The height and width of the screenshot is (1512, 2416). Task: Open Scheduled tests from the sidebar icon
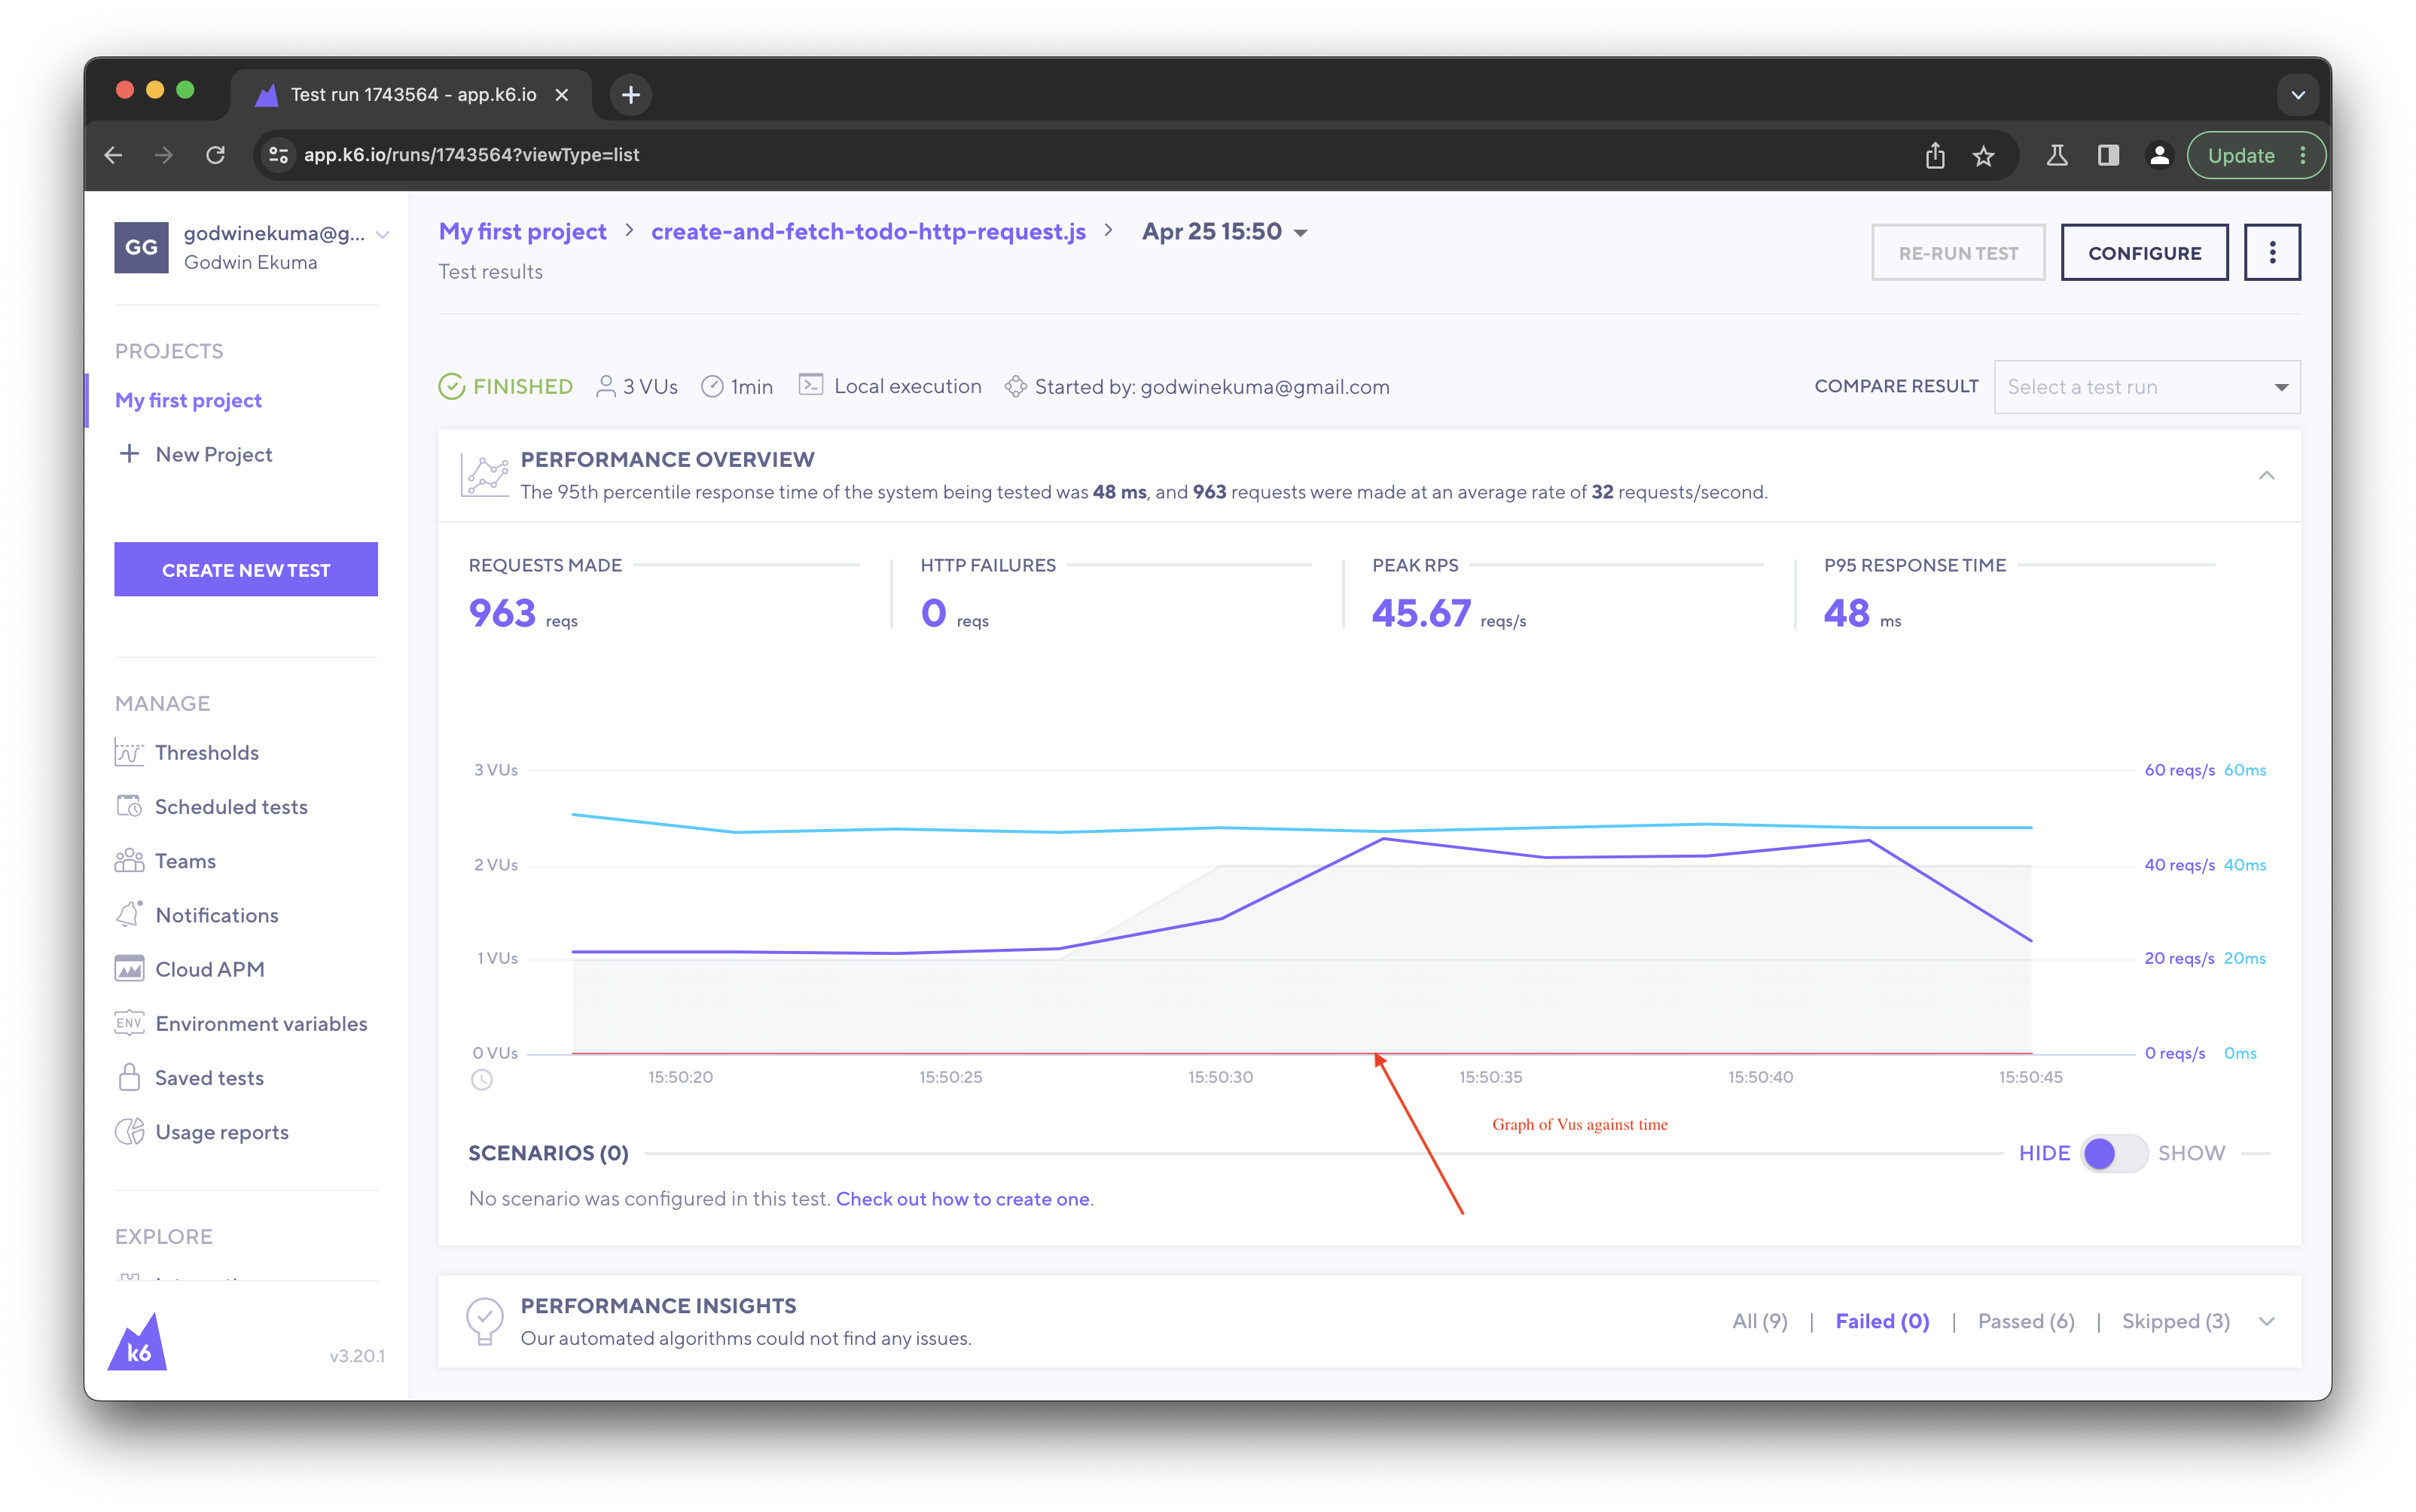click(x=130, y=806)
